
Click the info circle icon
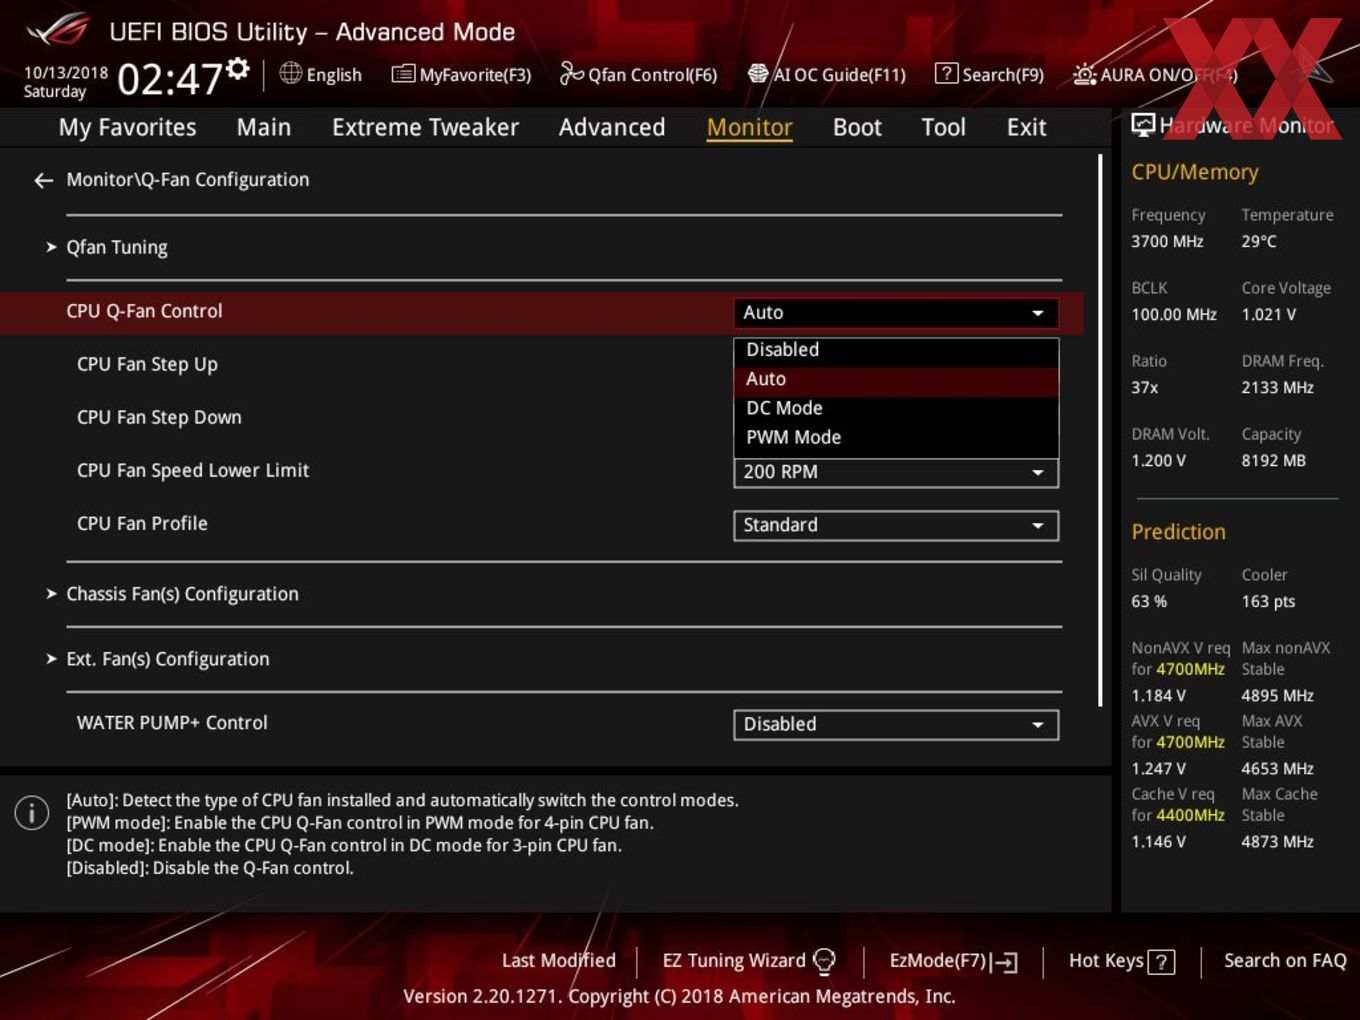point(32,812)
